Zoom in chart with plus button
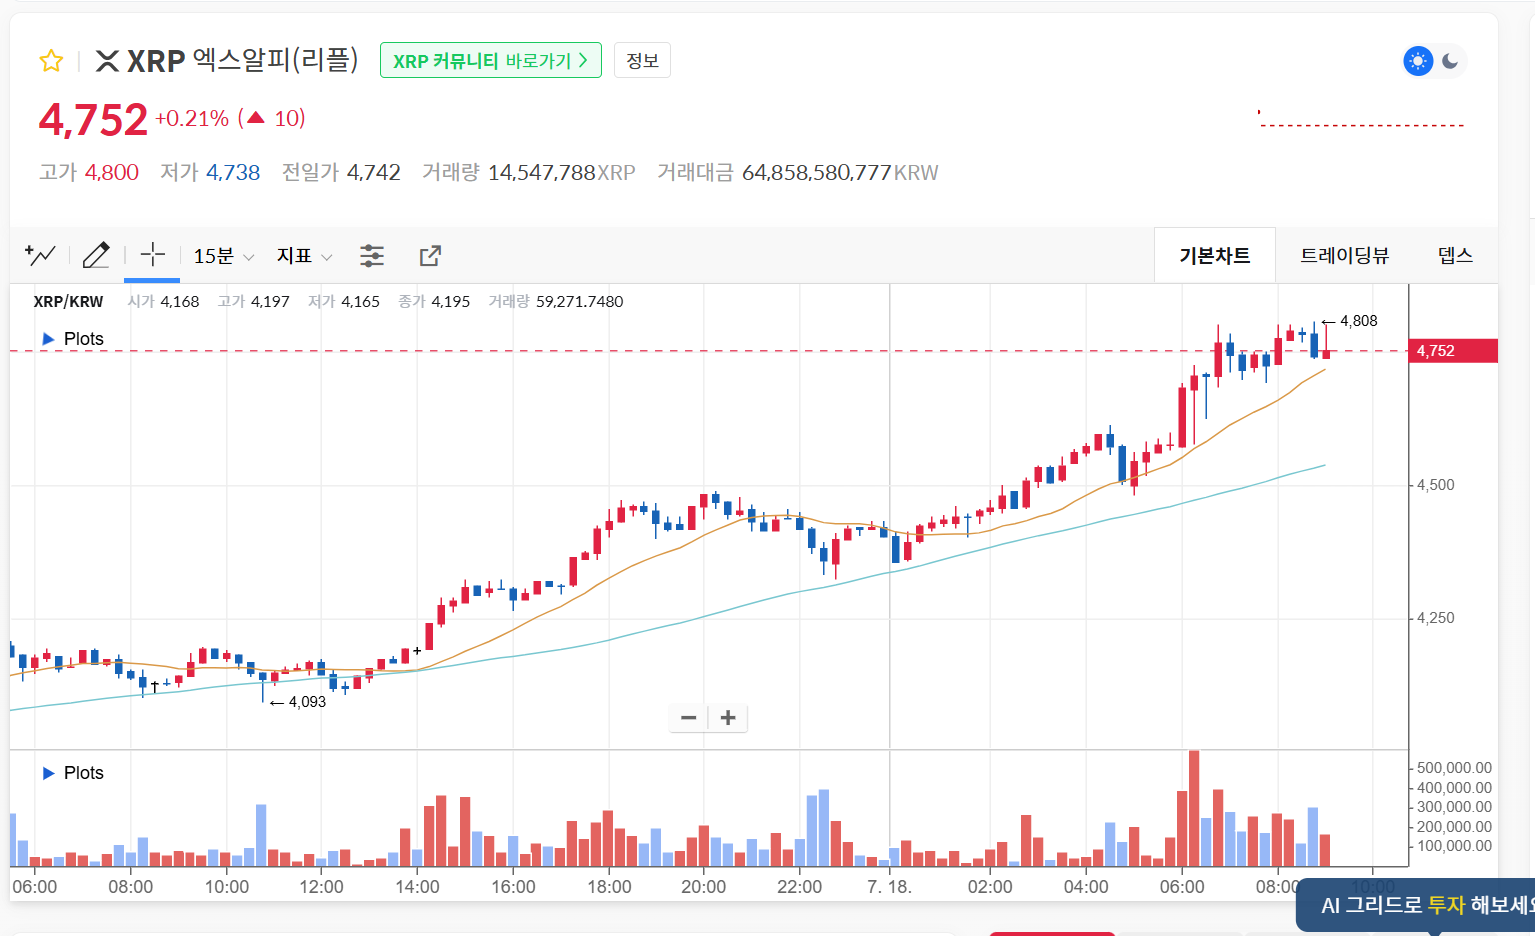 coord(728,718)
